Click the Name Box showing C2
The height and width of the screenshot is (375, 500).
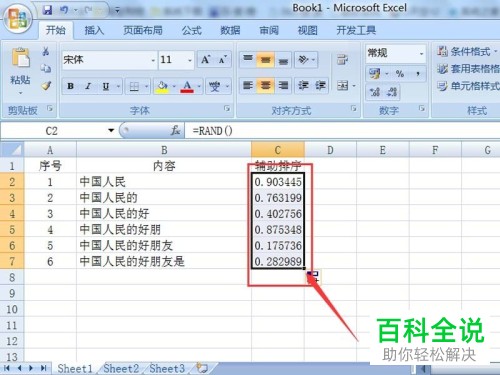click(x=53, y=131)
